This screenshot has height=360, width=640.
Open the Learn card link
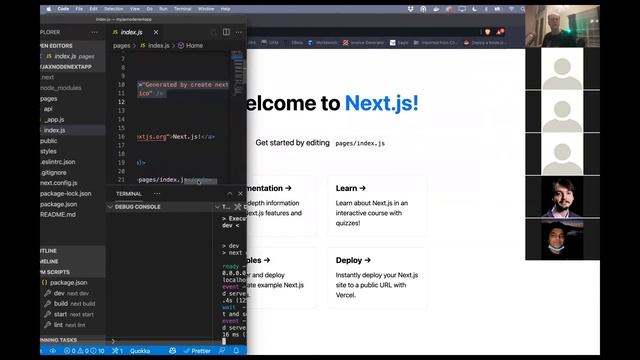click(x=377, y=206)
